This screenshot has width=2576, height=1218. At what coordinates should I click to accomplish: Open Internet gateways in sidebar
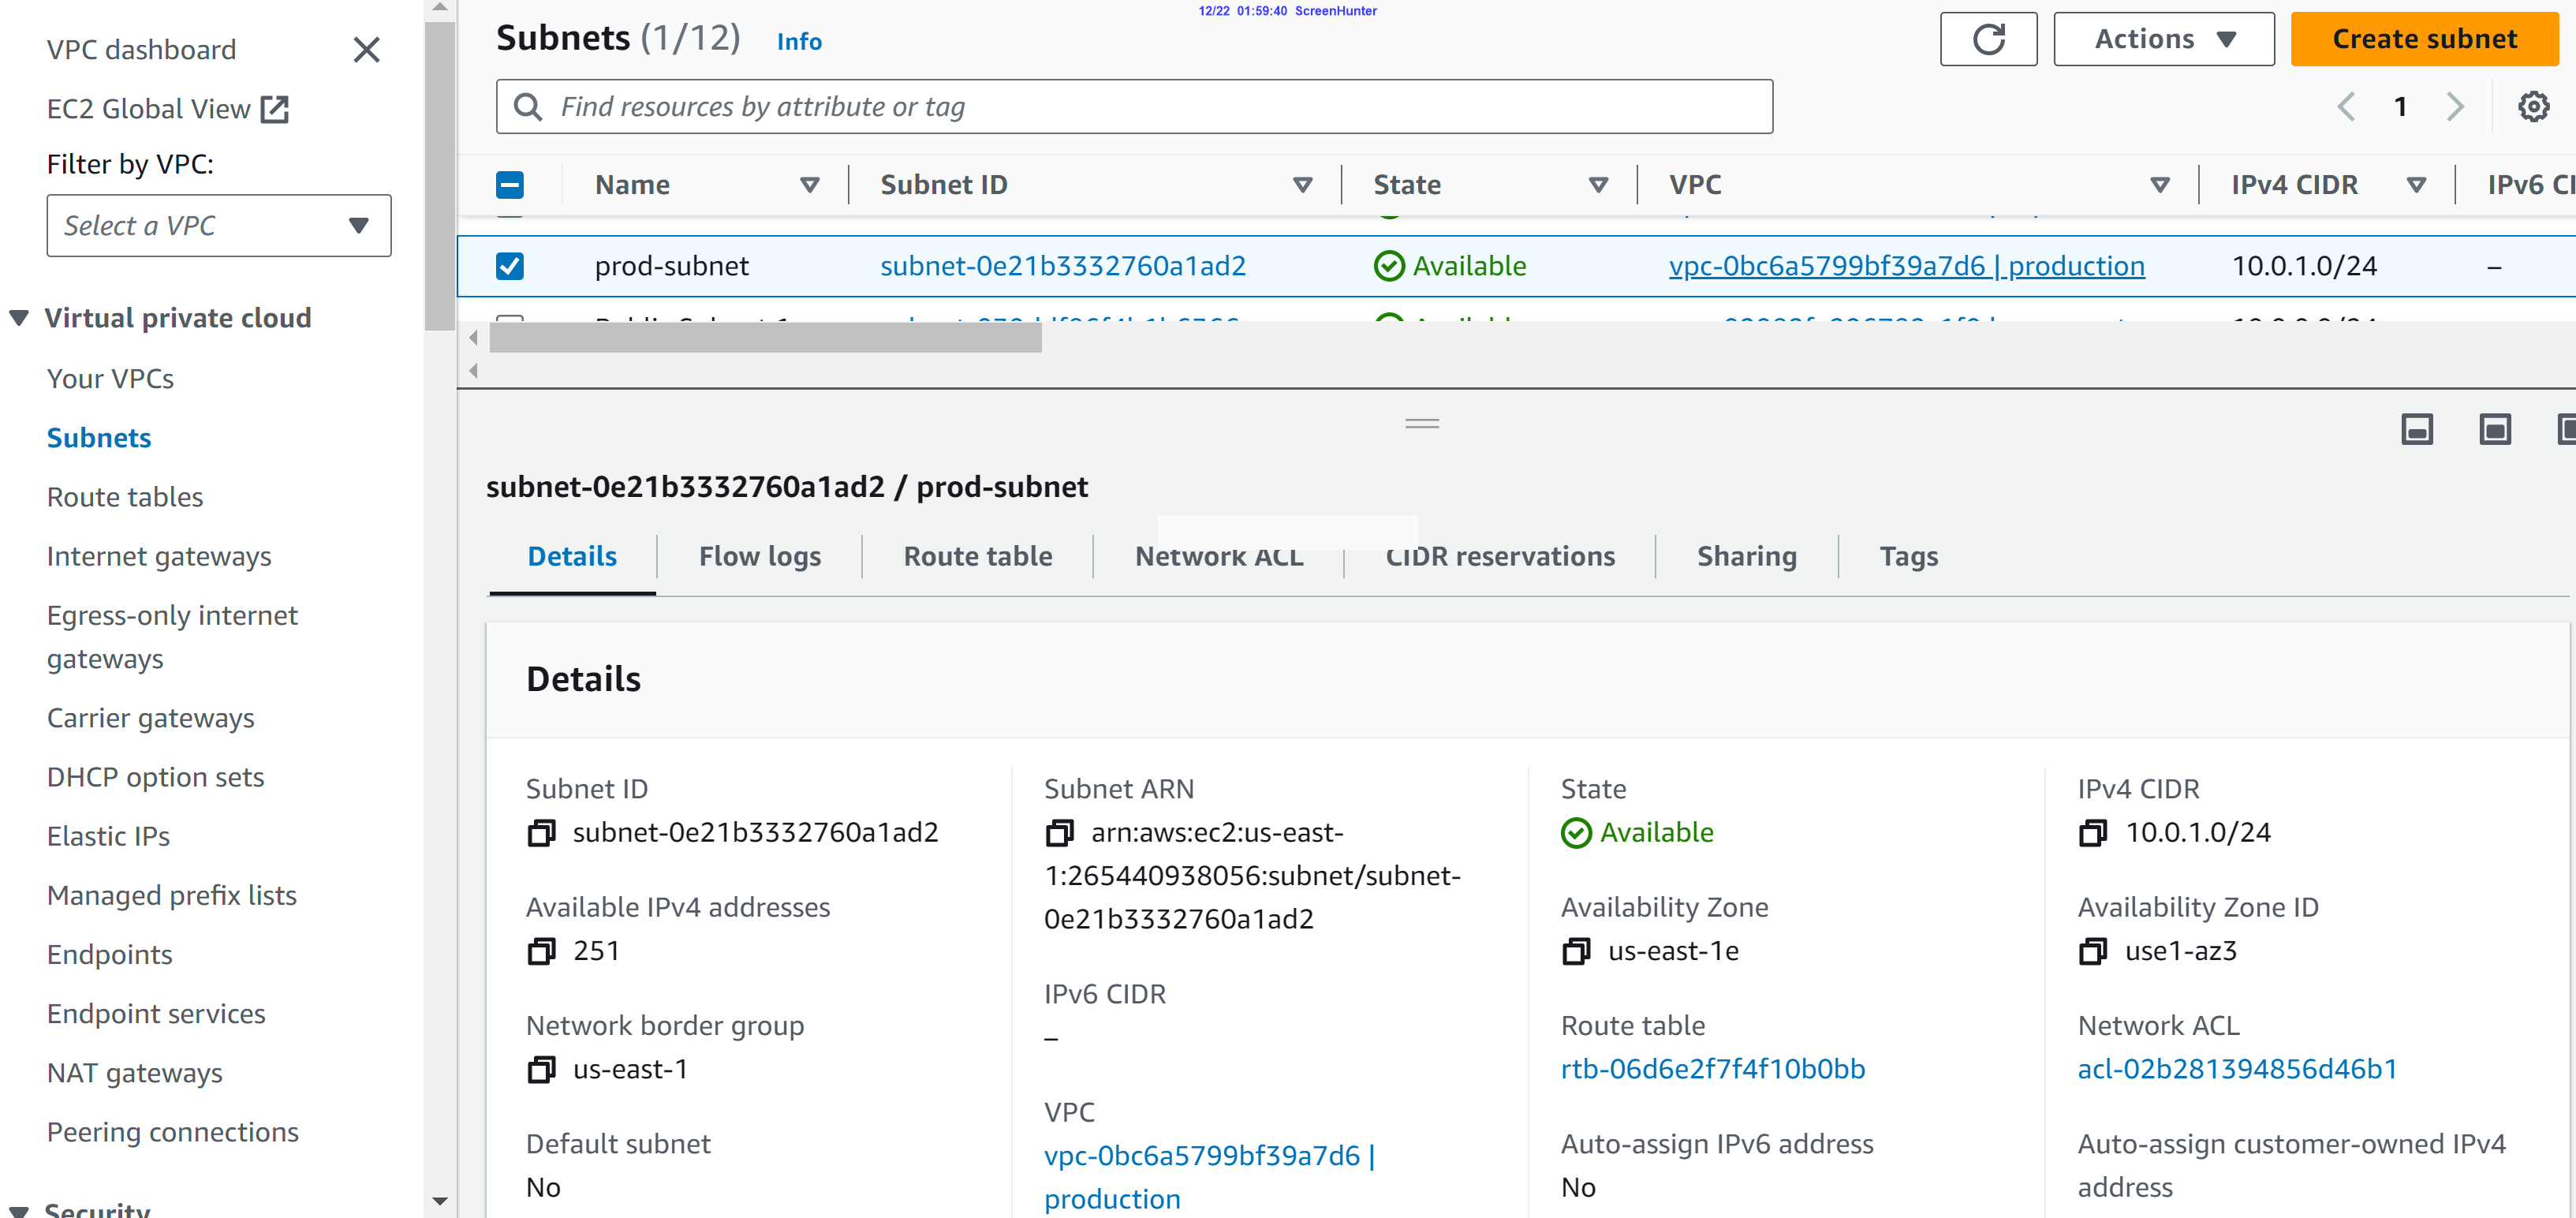coord(159,556)
